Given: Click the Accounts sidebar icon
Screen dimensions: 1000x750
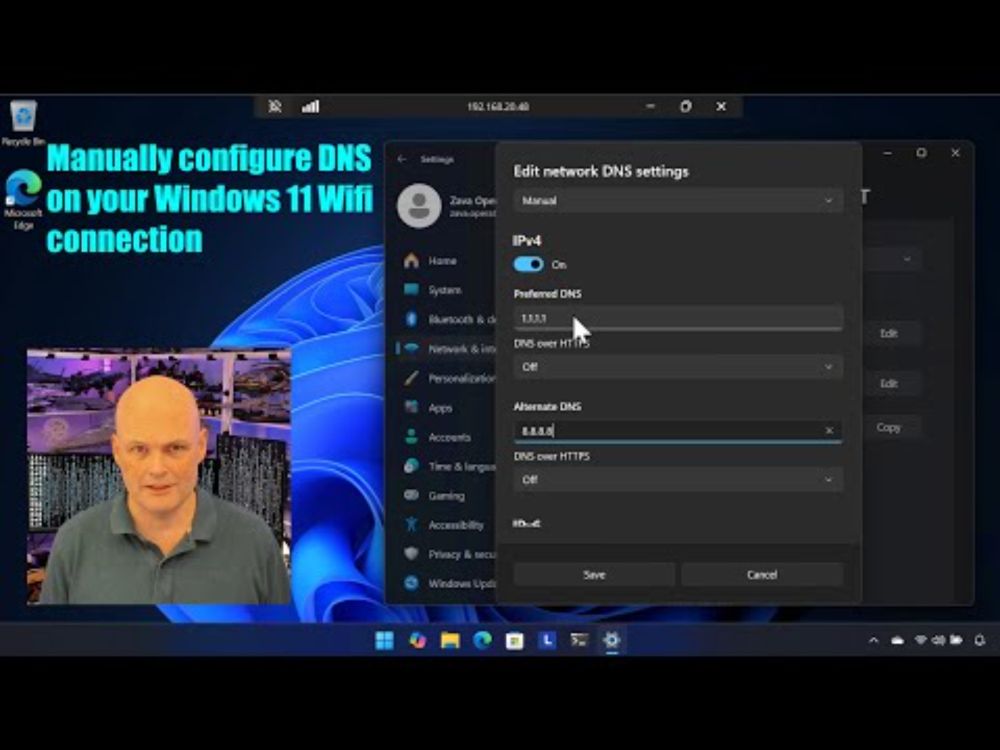Looking at the screenshot, I should click(411, 437).
